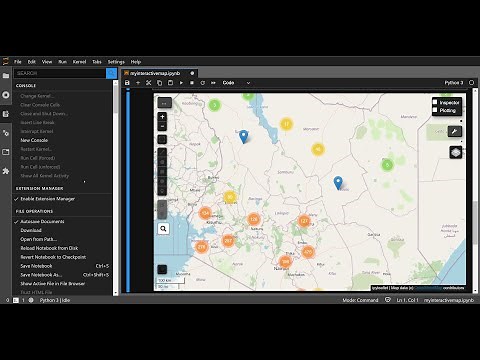Click the orange cluster marker labeled 127
This screenshot has height=360, width=480.
[x=304, y=221]
